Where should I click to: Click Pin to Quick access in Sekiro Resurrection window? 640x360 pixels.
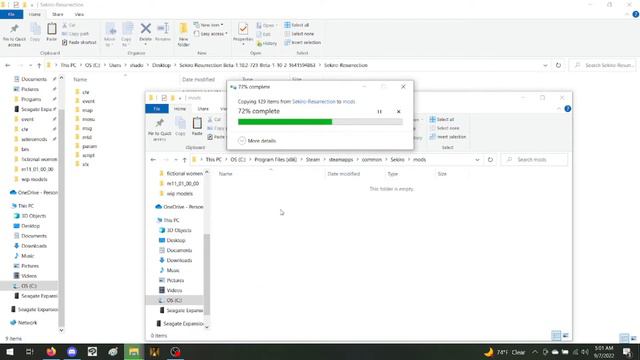click(14, 35)
